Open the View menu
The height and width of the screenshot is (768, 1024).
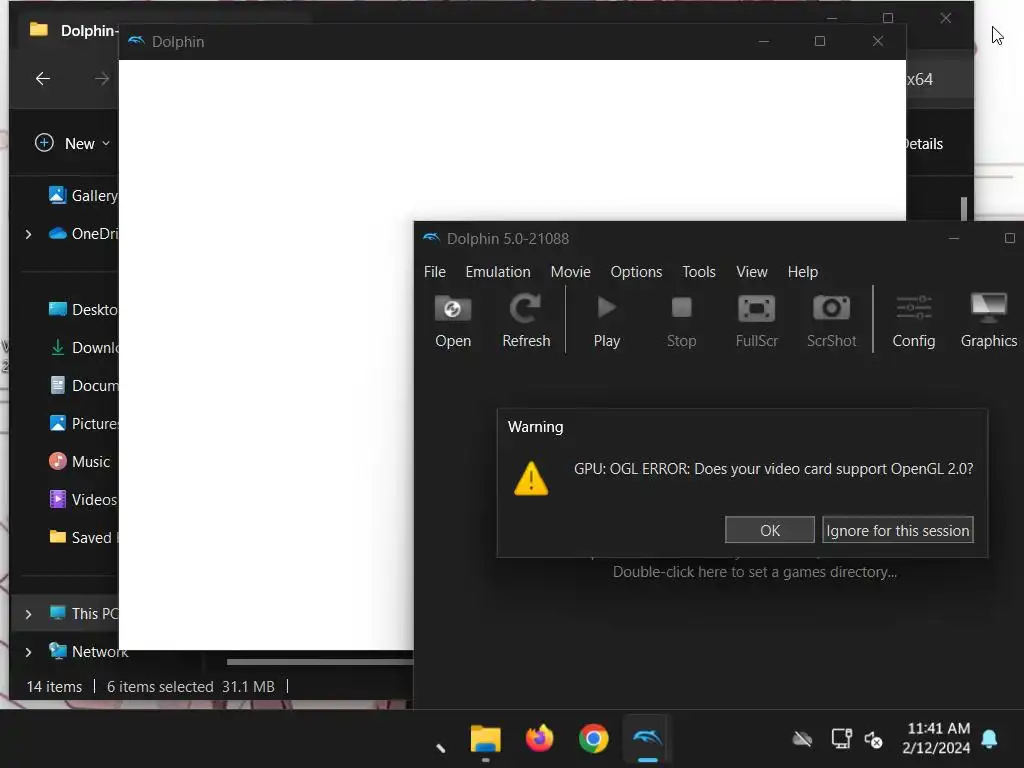[752, 272]
